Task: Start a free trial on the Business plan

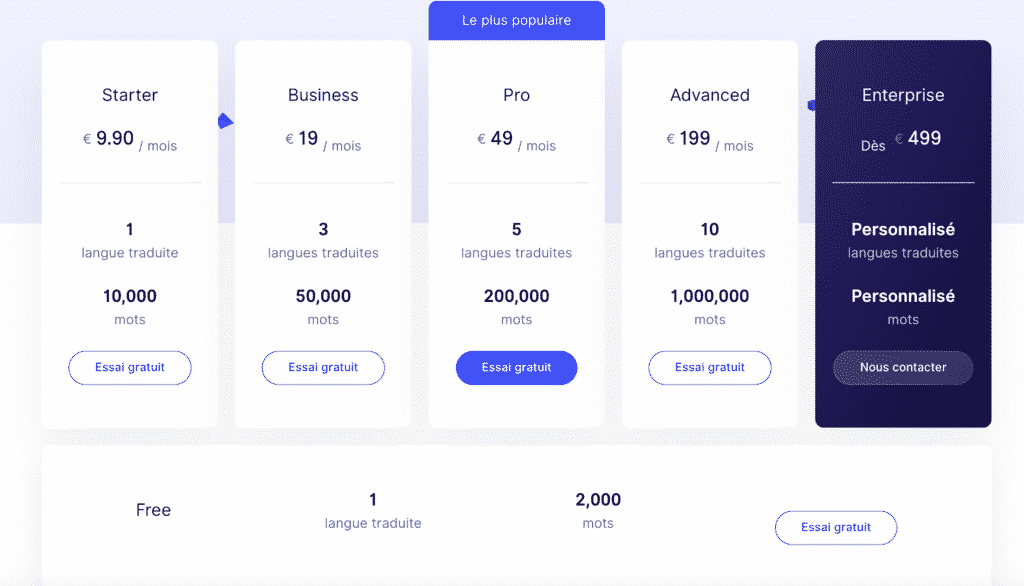Action: click(x=322, y=367)
